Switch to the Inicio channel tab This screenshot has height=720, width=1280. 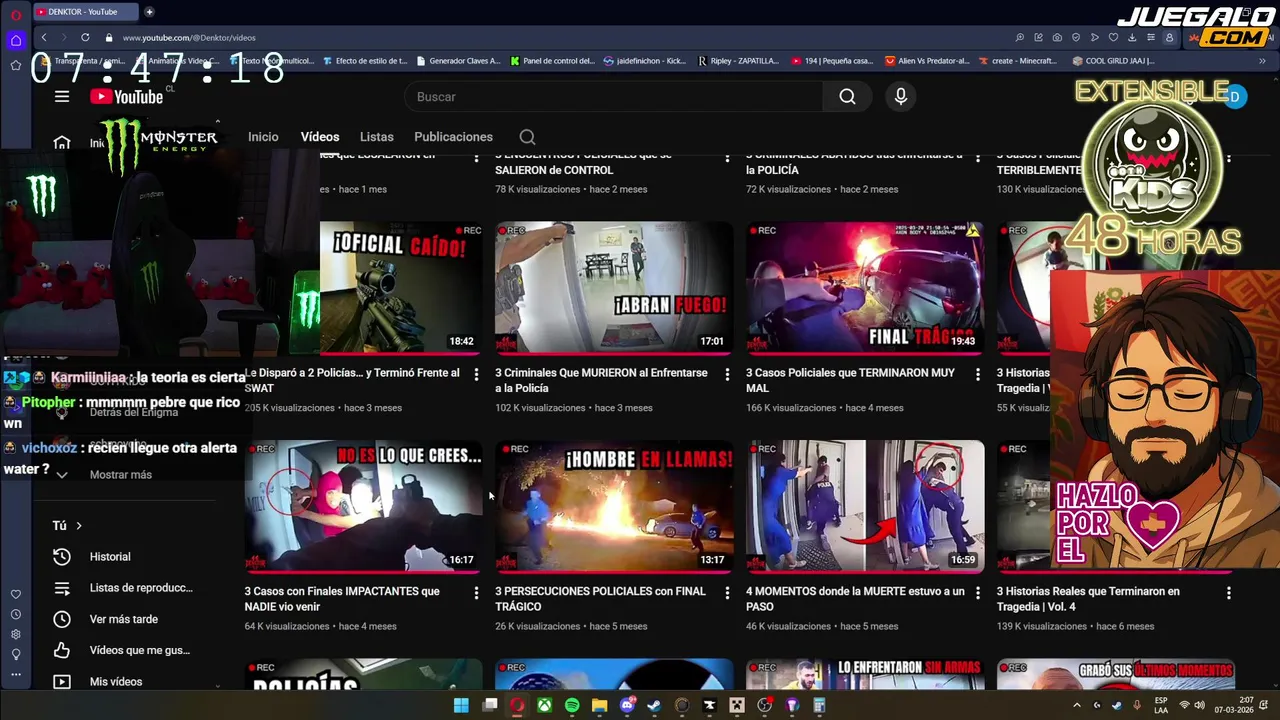click(x=263, y=137)
